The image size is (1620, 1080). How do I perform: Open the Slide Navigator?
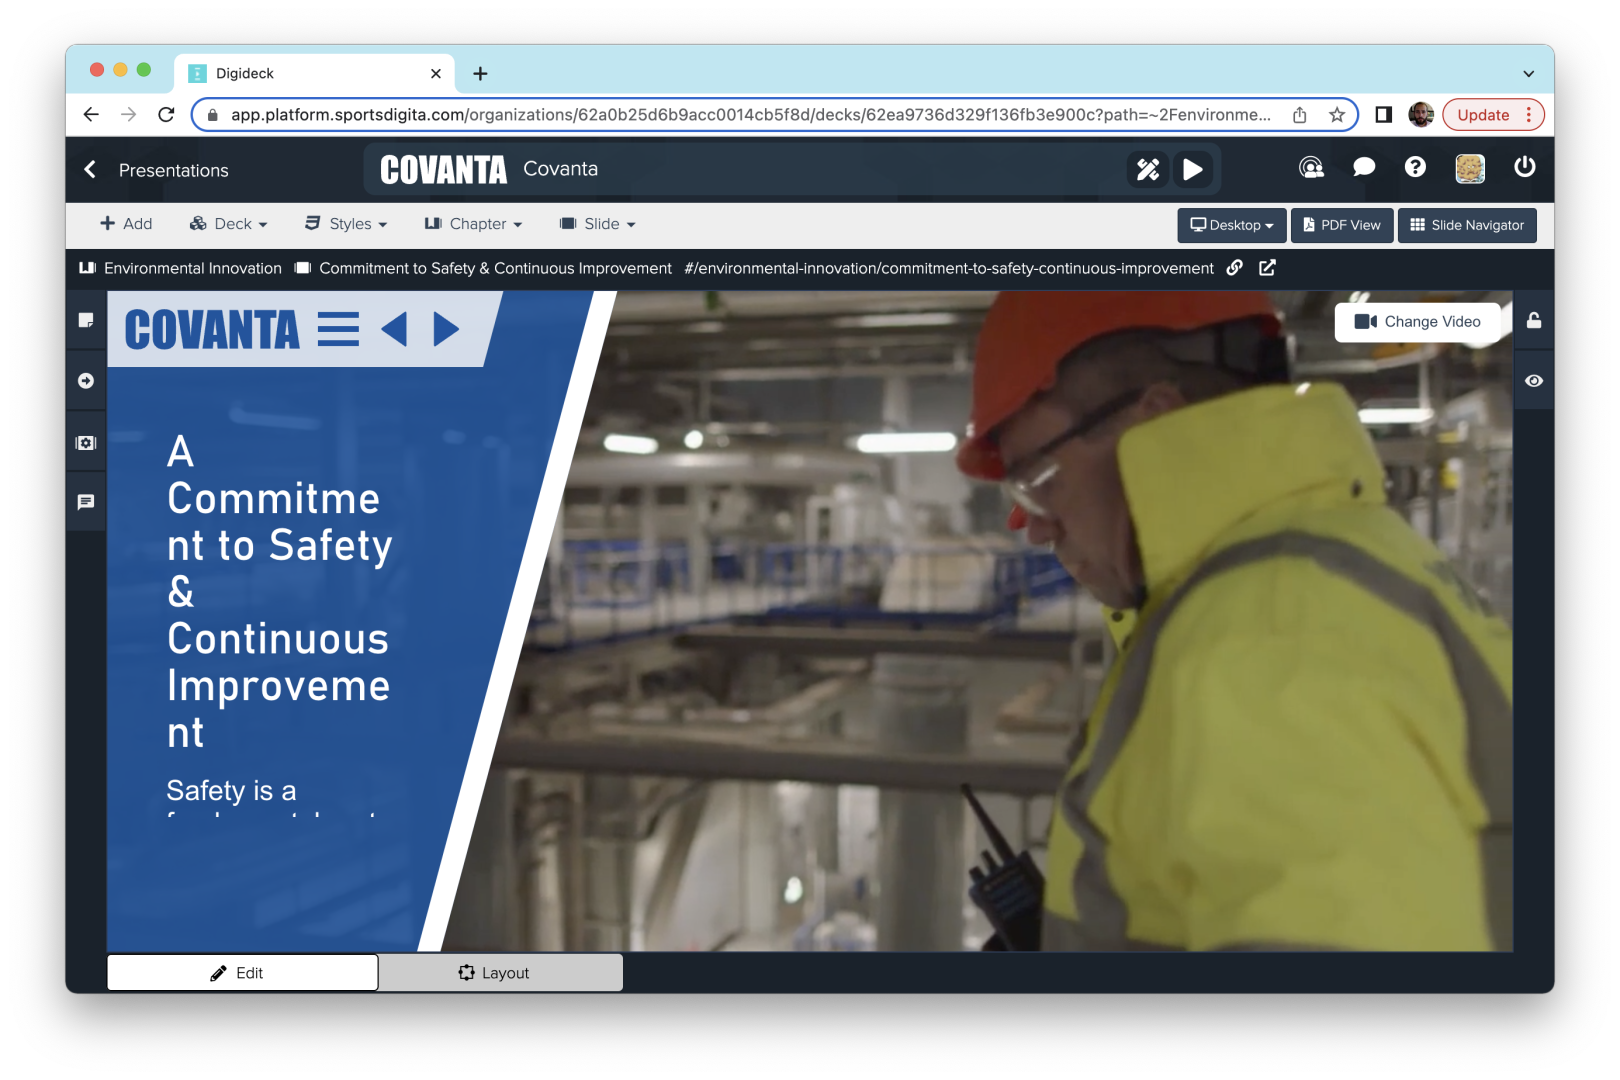click(1466, 225)
